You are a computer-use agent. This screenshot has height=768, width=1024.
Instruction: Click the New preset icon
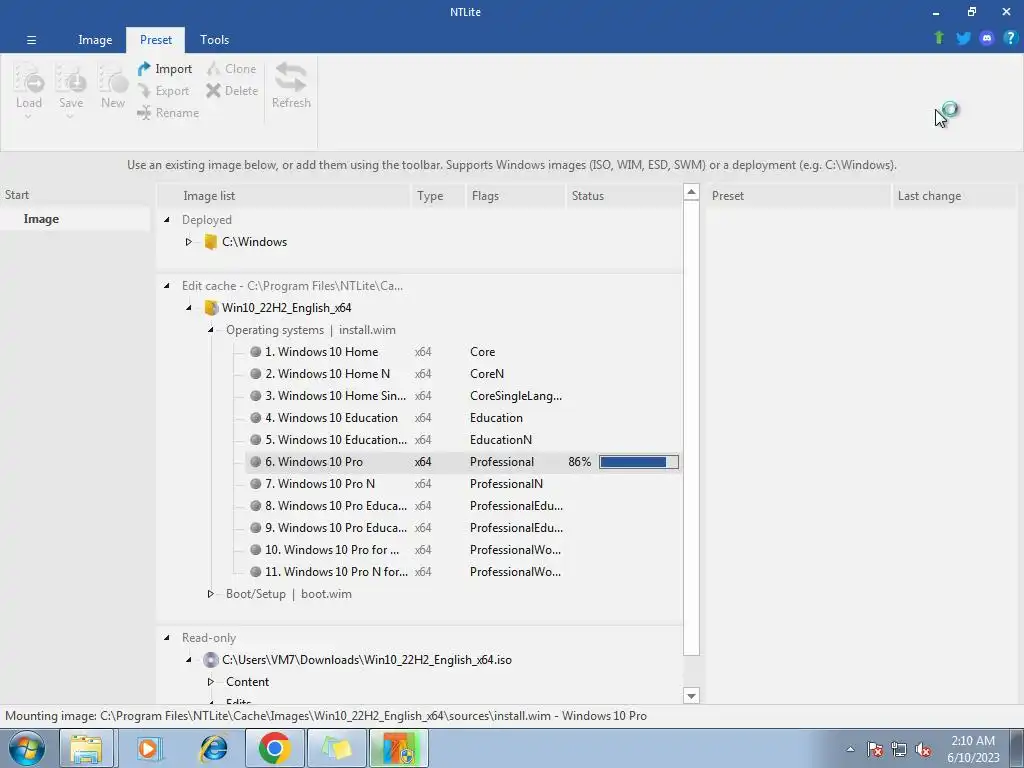113,79
